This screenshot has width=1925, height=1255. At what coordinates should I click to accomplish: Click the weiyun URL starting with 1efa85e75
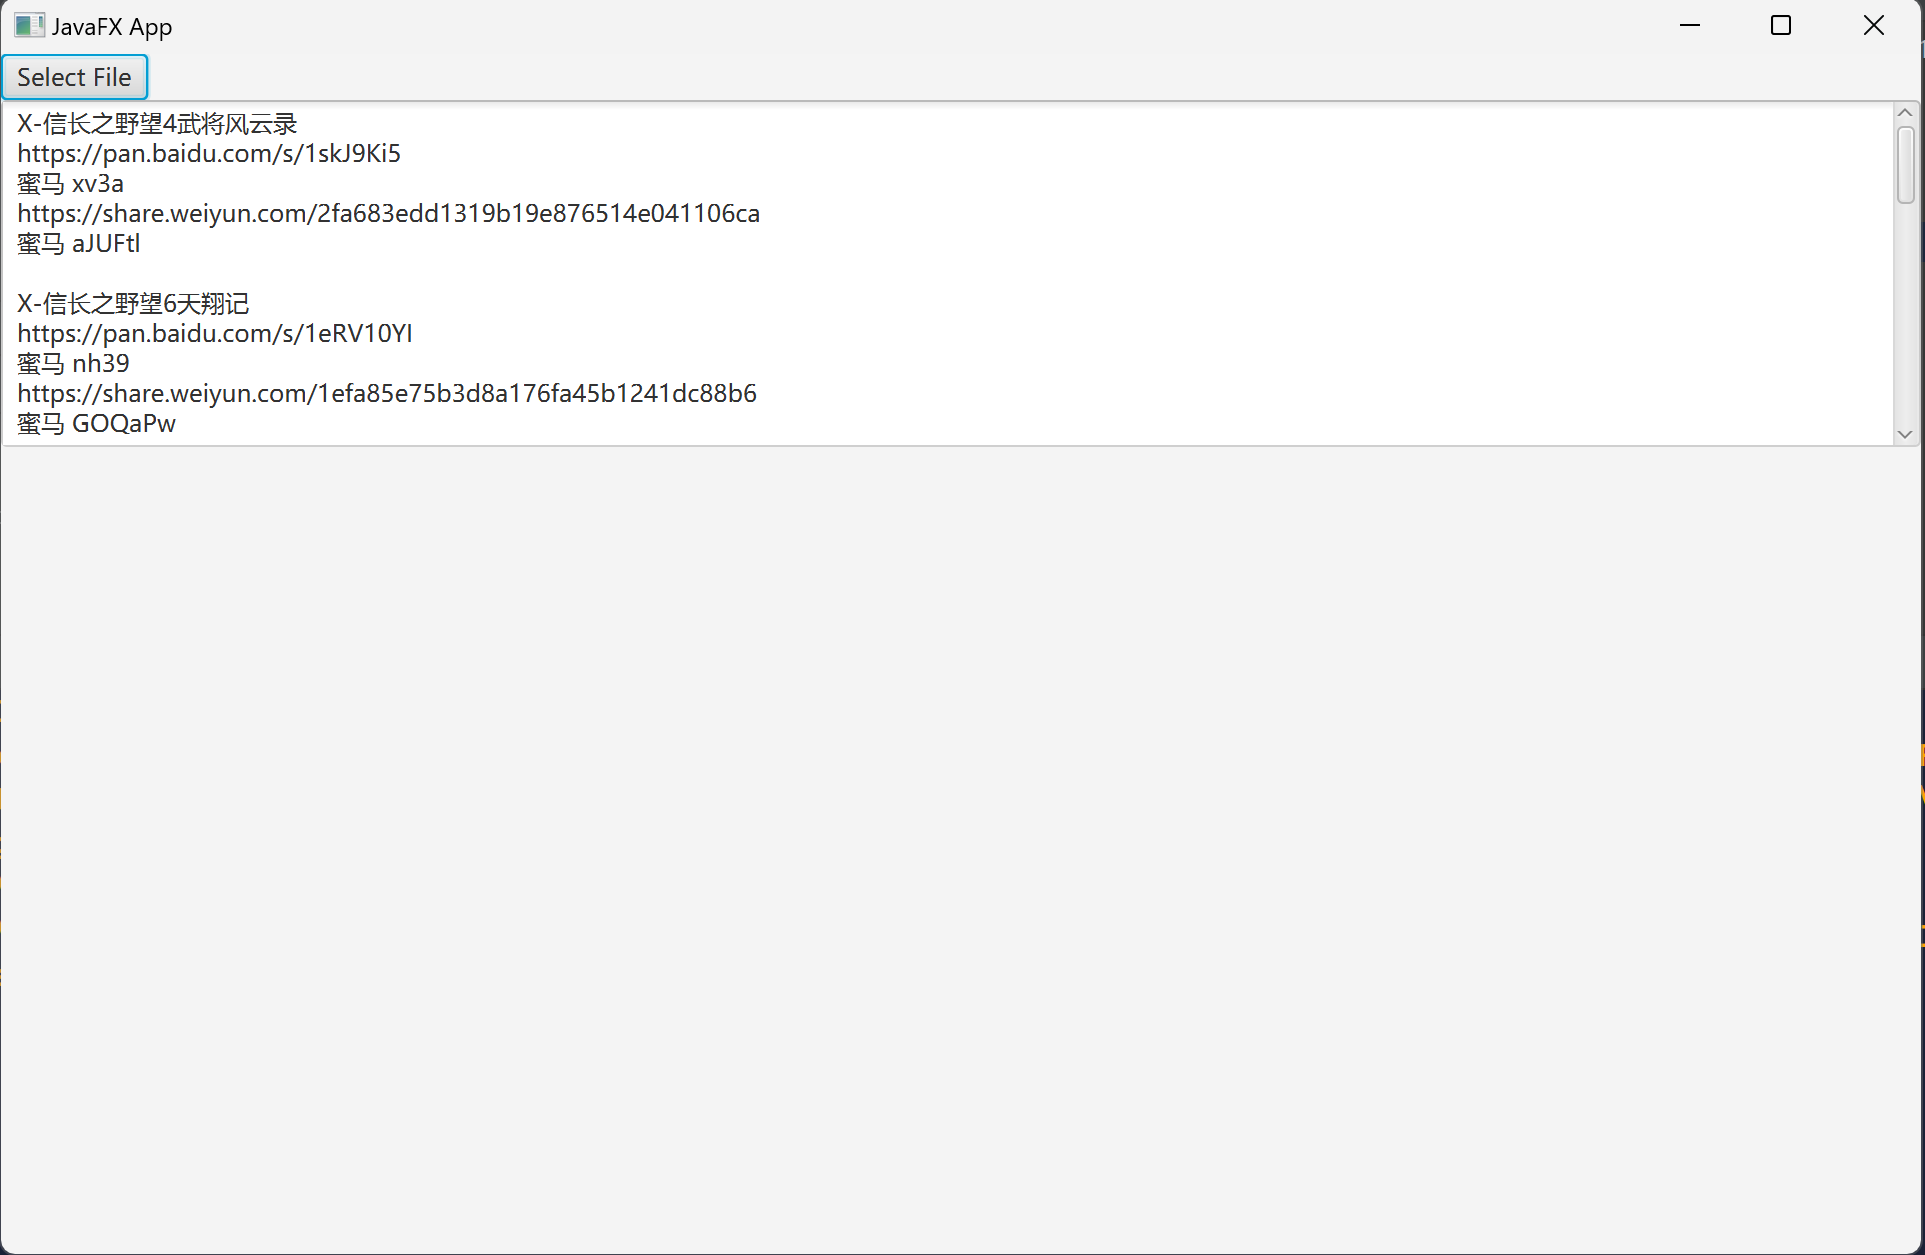pyautogui.click(x=387, y=394)
